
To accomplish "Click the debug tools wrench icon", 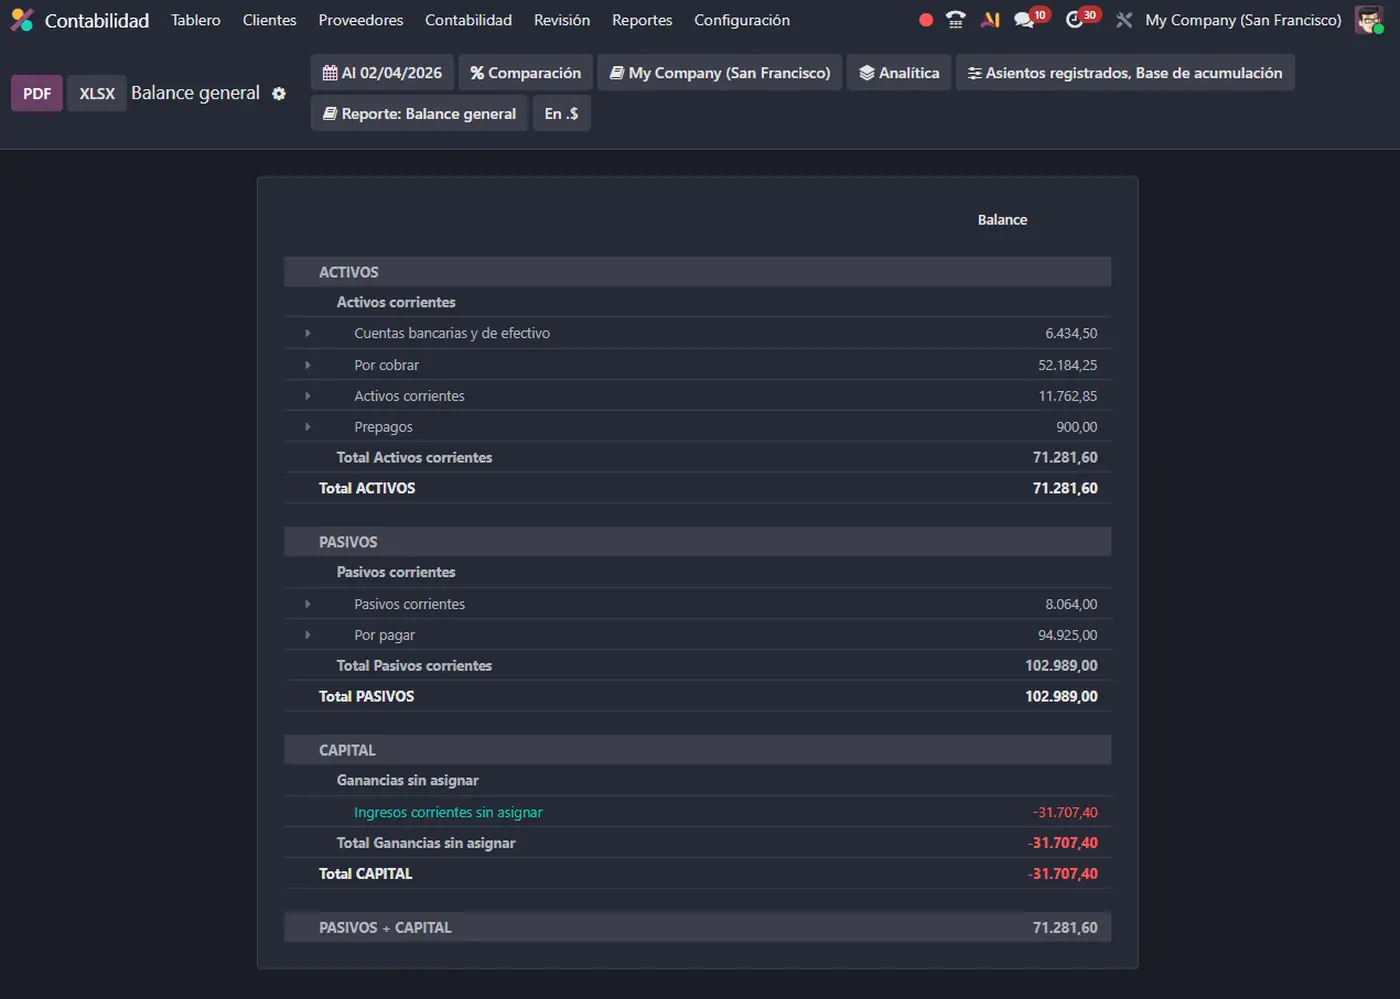I will point(1124,20).
